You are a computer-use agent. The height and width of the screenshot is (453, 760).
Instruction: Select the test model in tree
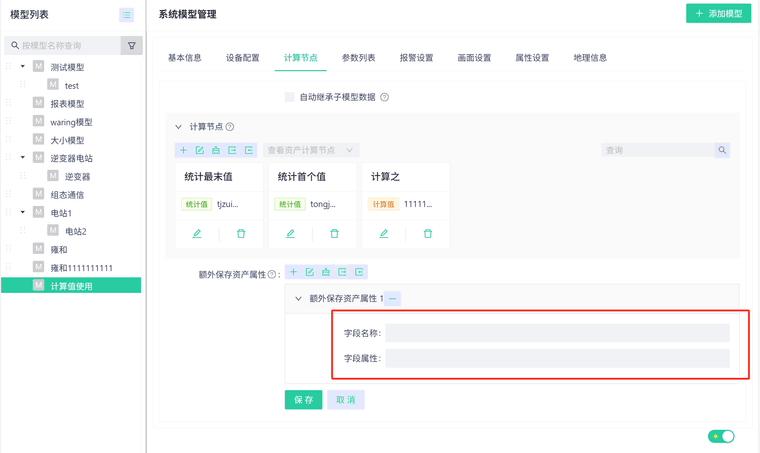(72, 86)
